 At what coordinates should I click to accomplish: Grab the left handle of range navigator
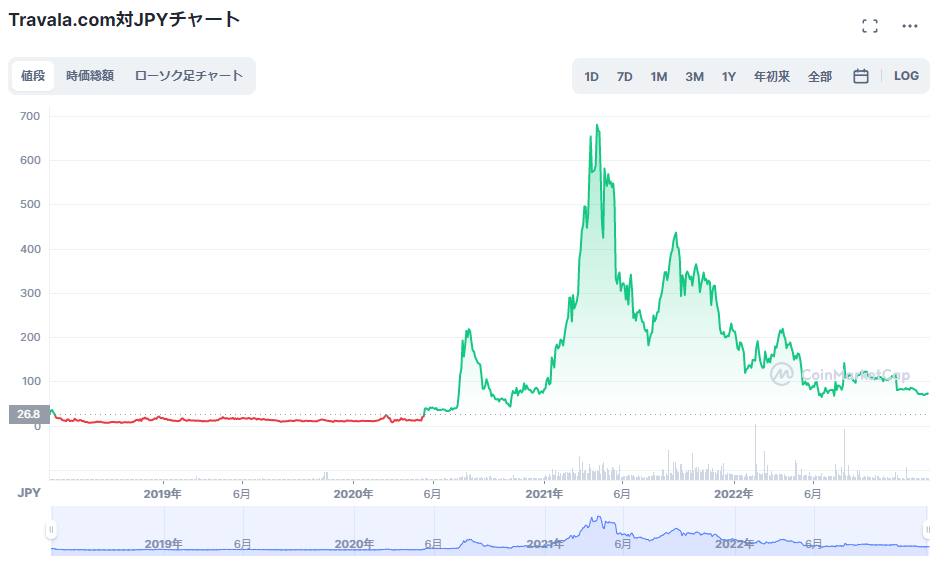[51, 530]
